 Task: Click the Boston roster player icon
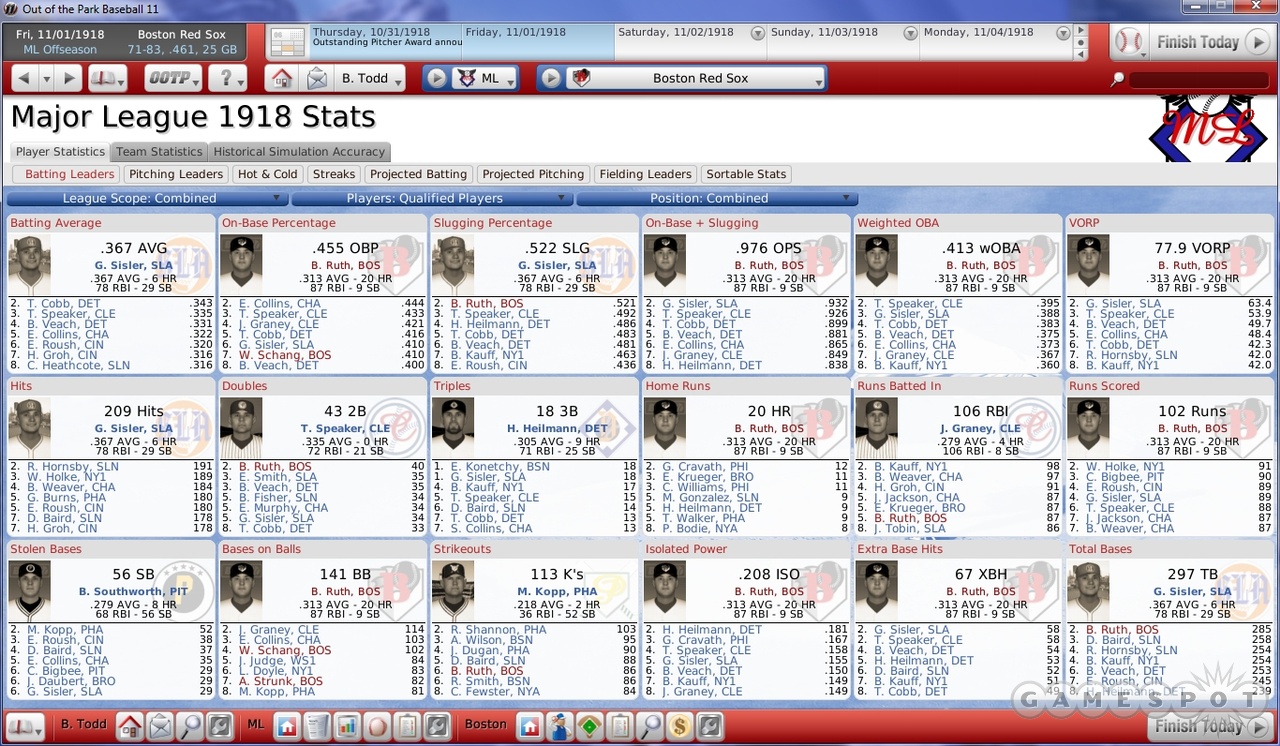click(559, 726)
